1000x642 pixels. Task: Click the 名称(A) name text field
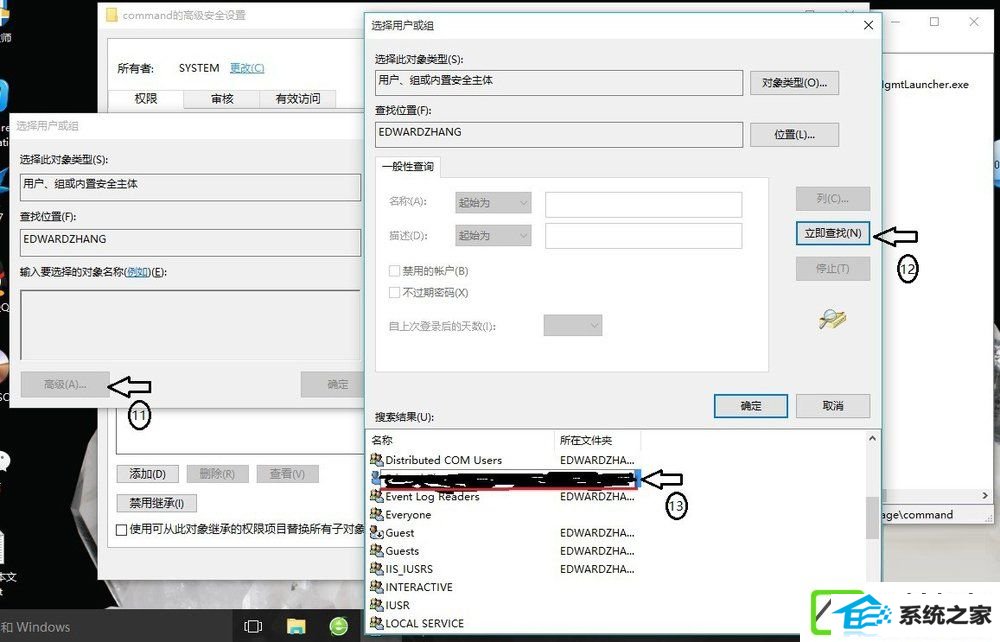[x=643, y=205]
